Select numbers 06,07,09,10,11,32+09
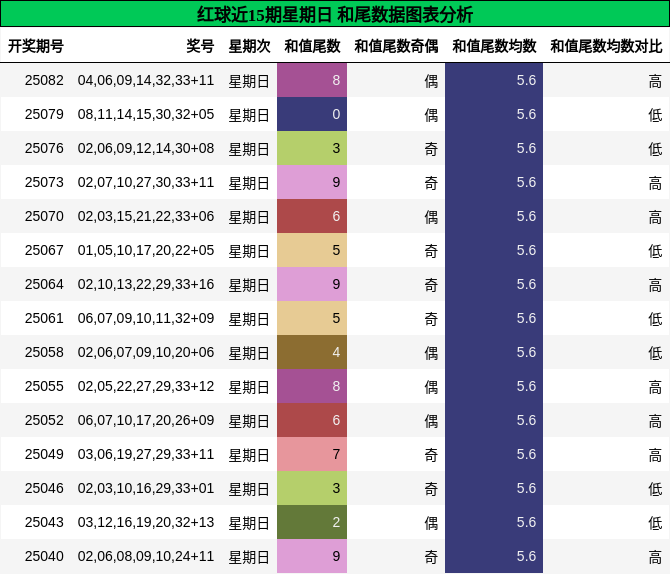This screenshot has width=670, height=574. click(x=146, y=318)
